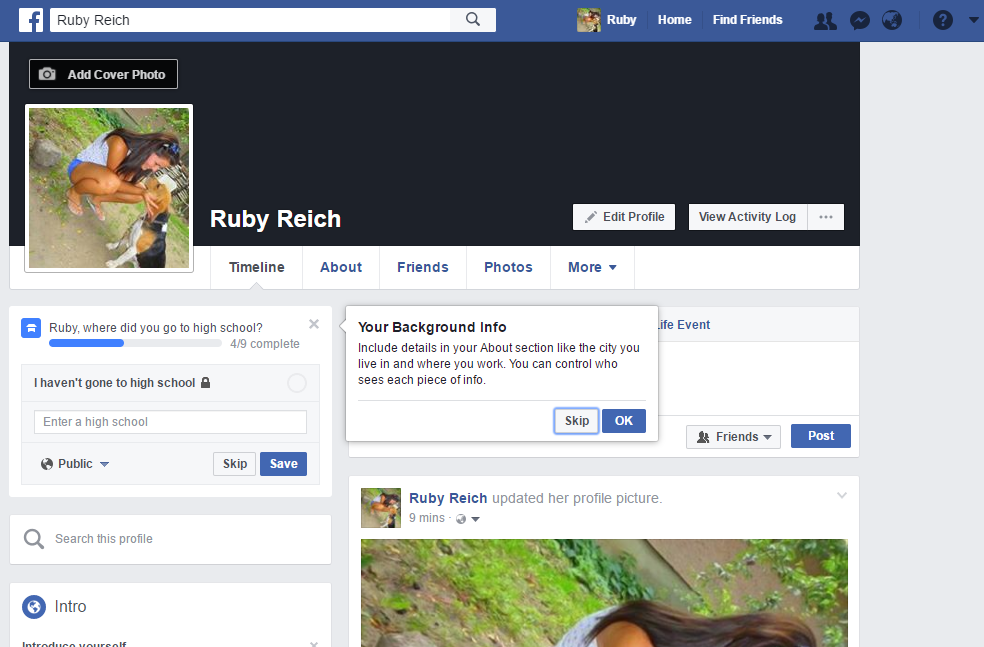This screenshot has width=984, height=647.
Task: Check Friend Requests icon in top bar
Action: [x=824, y=19]
